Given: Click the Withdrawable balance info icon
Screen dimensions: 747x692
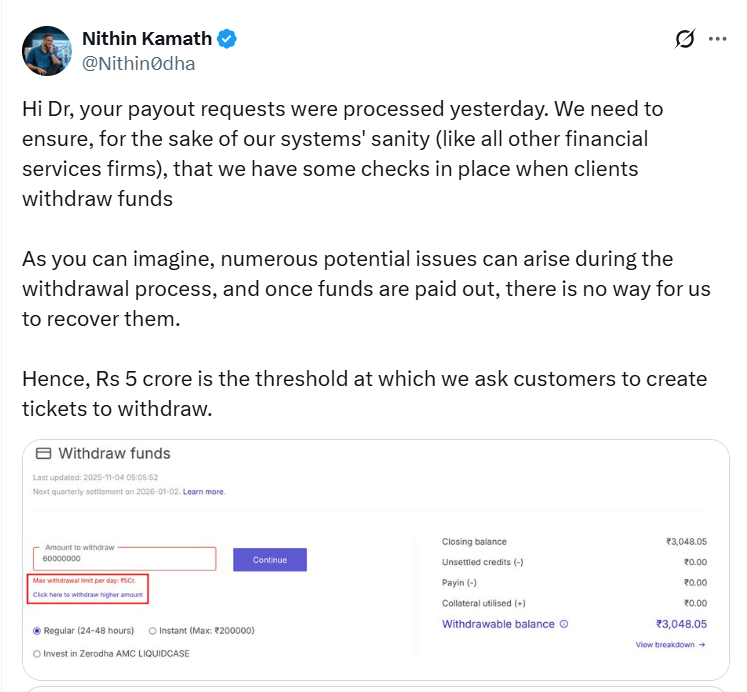Looking at the screenshot, I should [564, 624].
